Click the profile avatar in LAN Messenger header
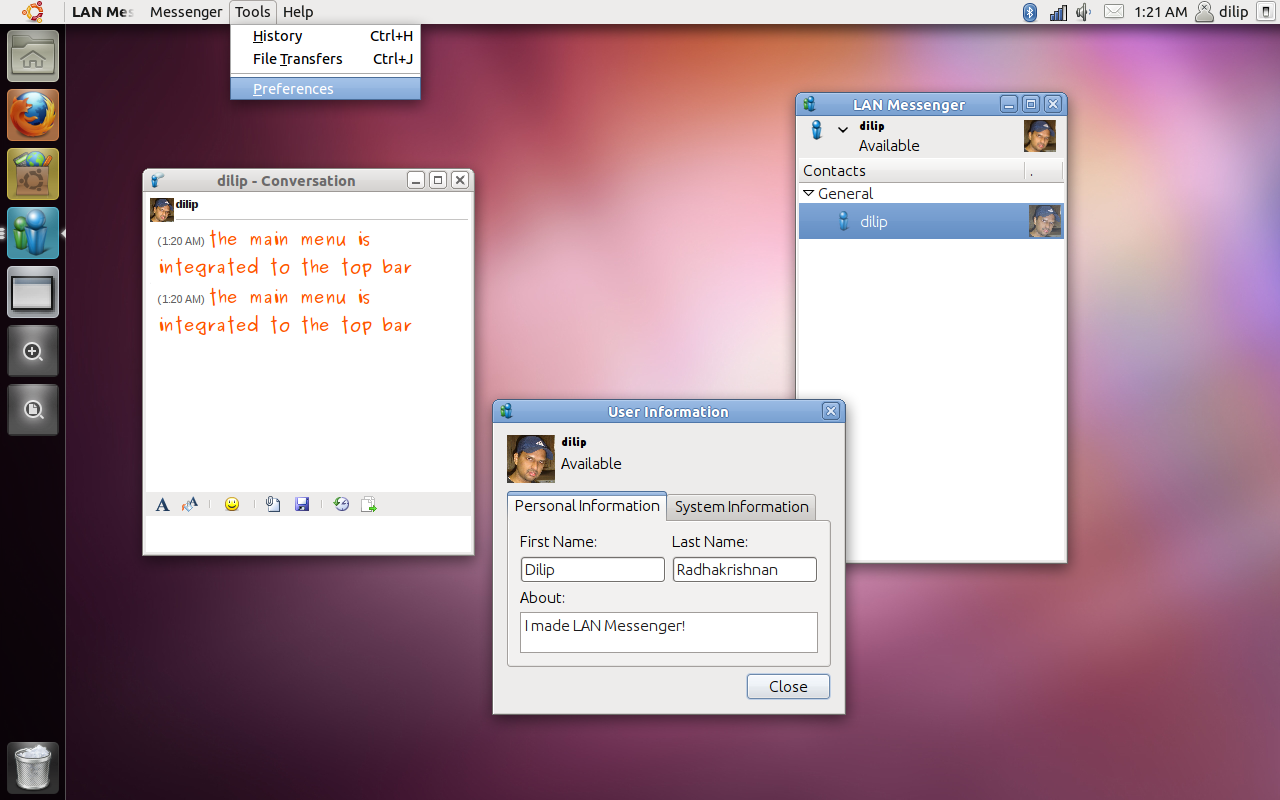This screenshot has height=800, width=1280. (x=1040, y=136)
